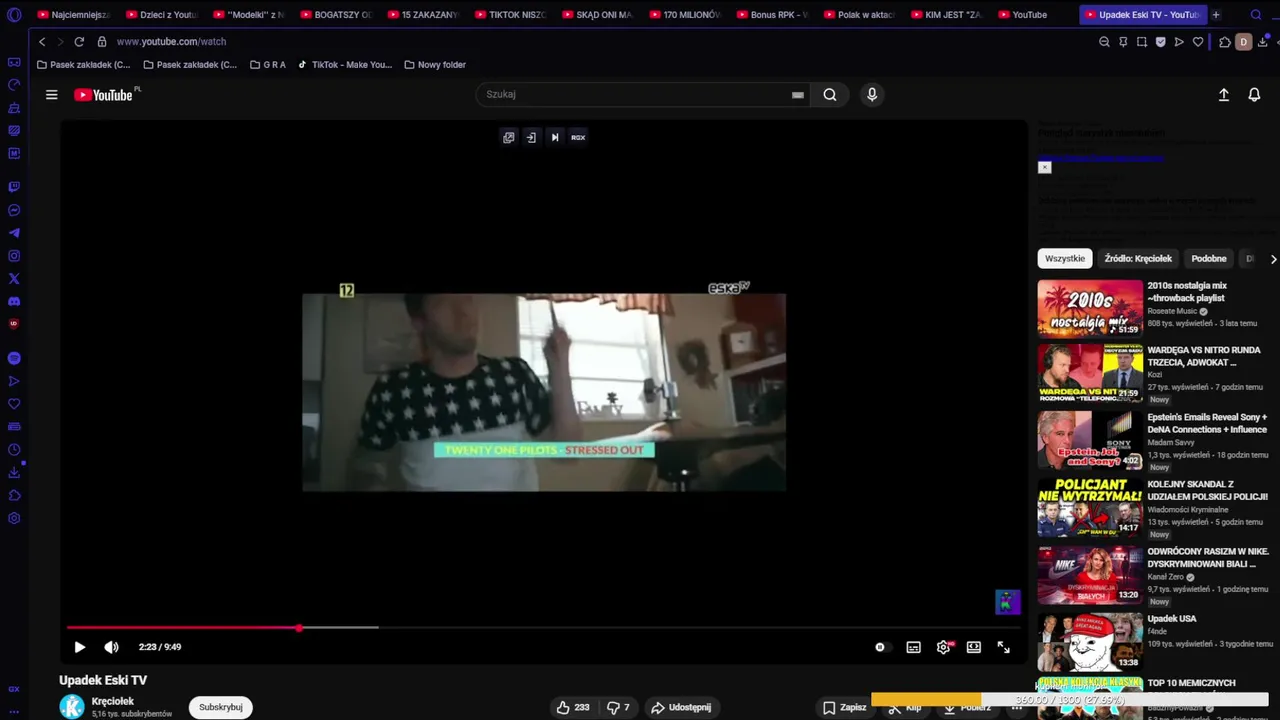1280x720 pixels.
Task: Start voice search with microphone icon
Action: click(x=872, y=94)
